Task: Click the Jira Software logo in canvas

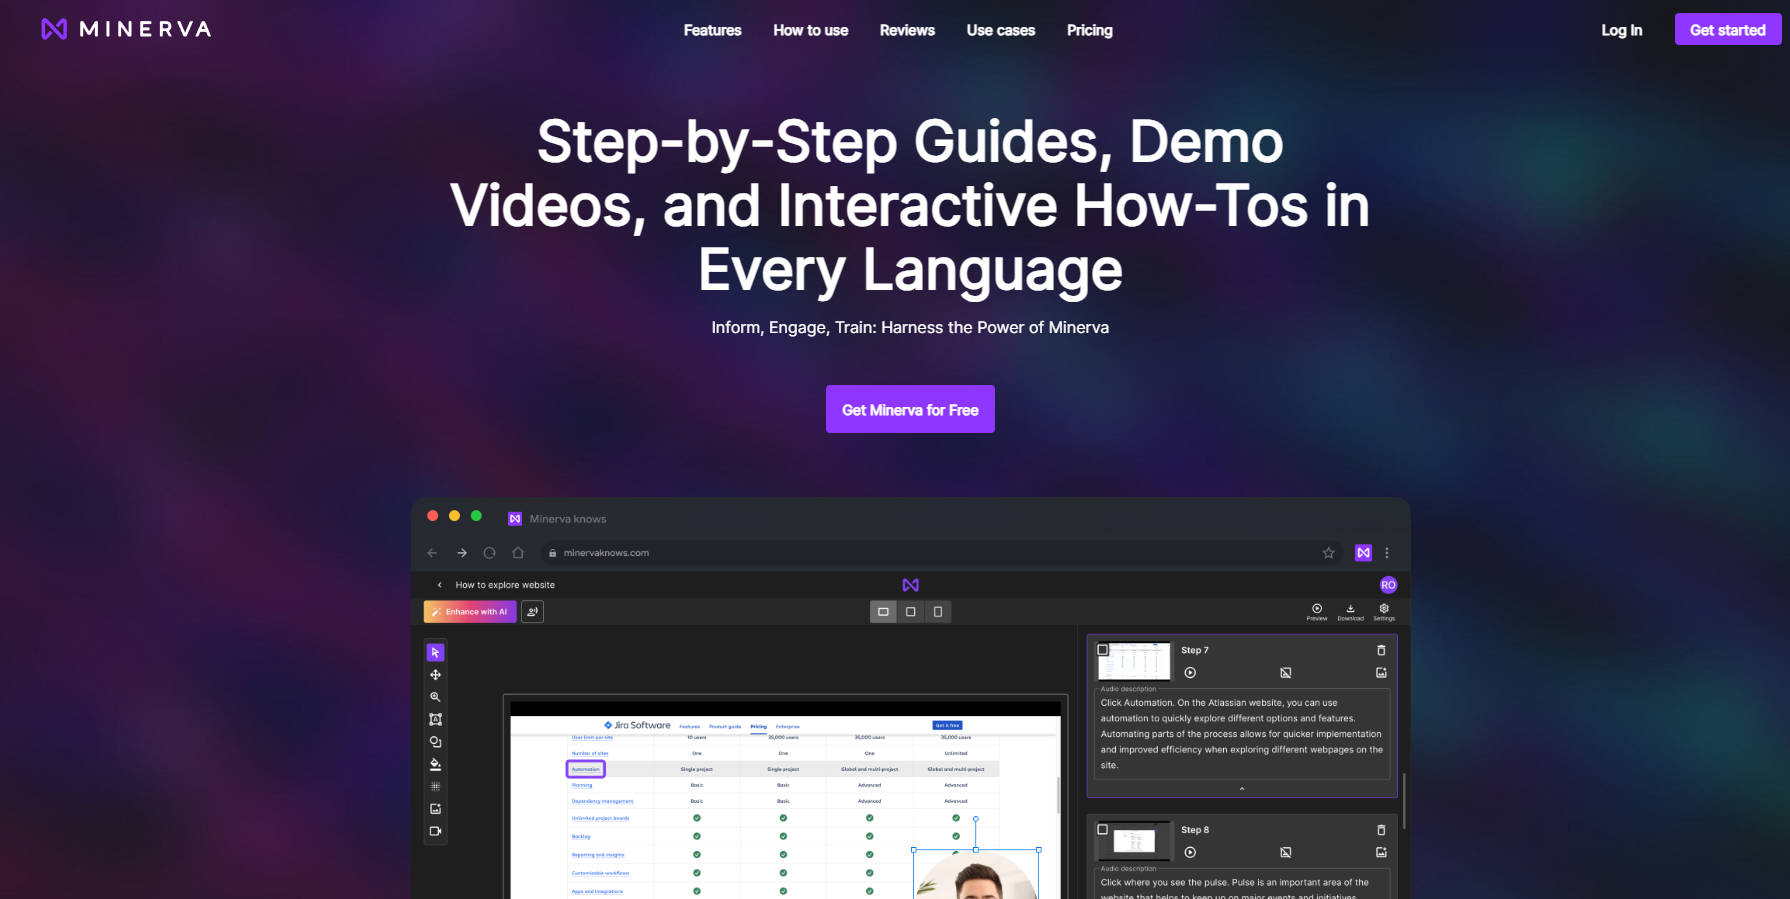Action: [637, 725]
